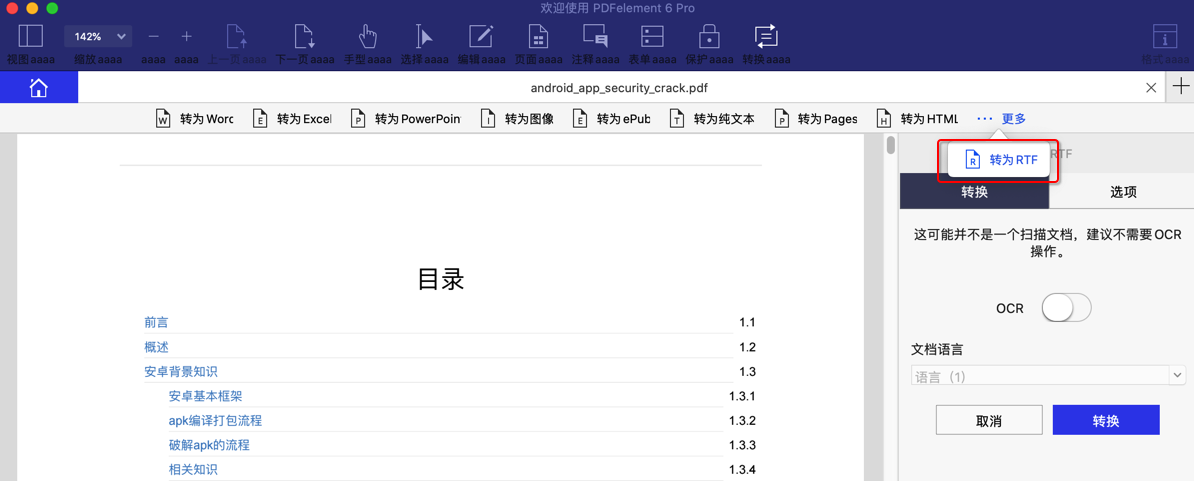Open the View panel layout icon
Image resolution: width=1194 pixels, height=481 pixels.
click(x=30, y=37)
